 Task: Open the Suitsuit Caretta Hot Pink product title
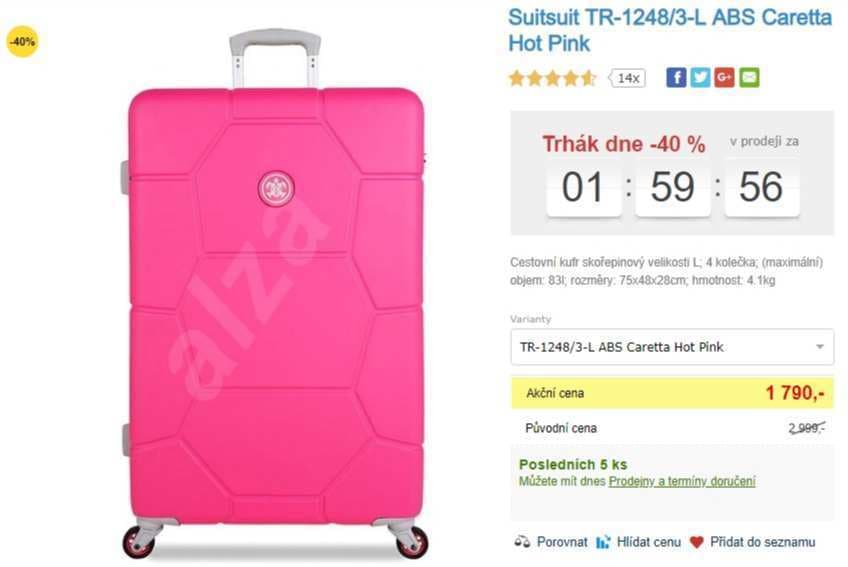coord(670,30)
